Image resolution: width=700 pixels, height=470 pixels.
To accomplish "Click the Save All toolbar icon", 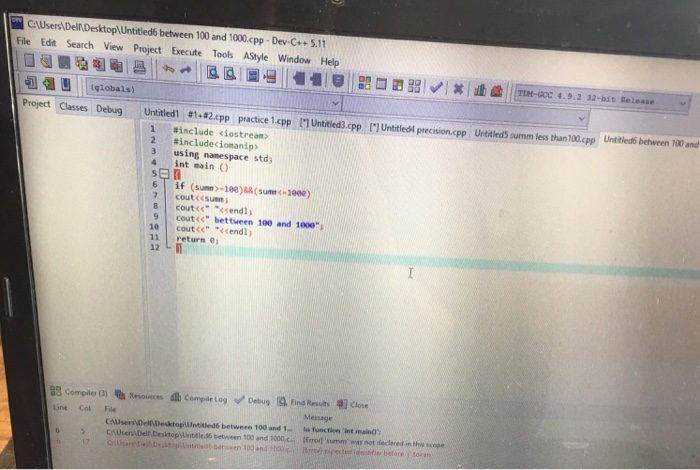I will 81,63.
